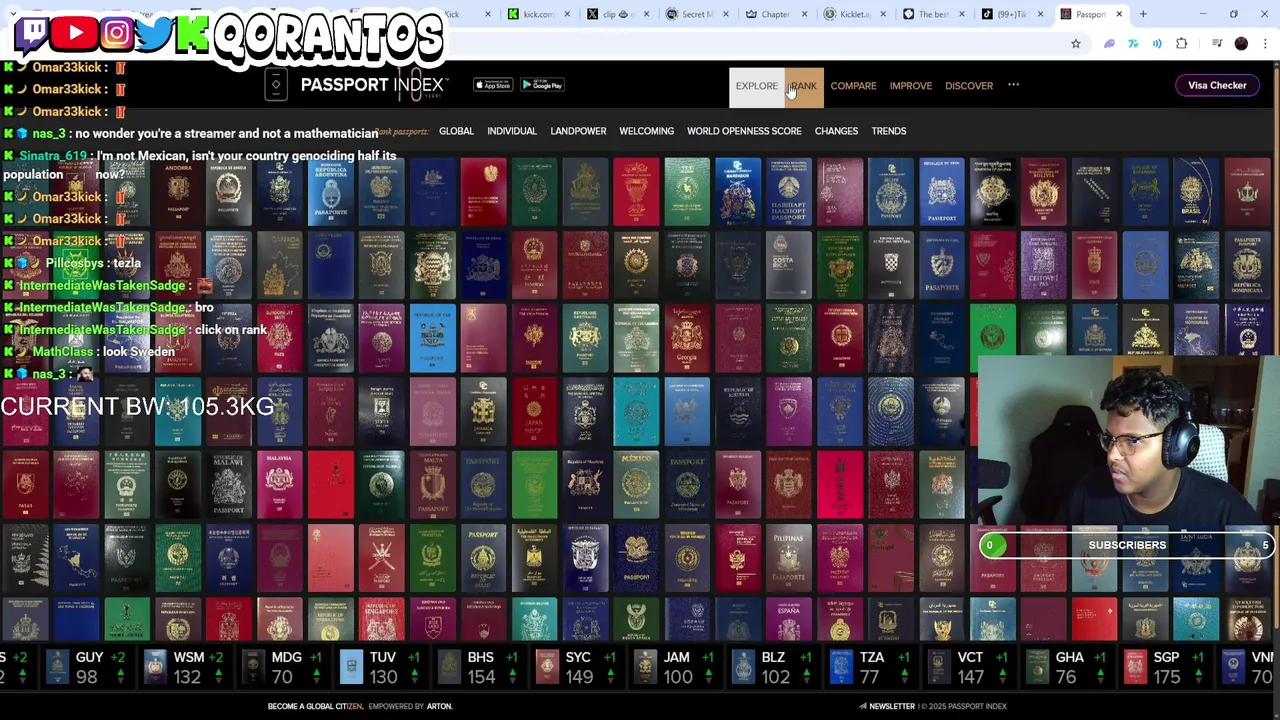Viewport: 1280px width, 720px height.
Task: Click the TUV ticker entry with rank 130
Action: tap(381, 667)
